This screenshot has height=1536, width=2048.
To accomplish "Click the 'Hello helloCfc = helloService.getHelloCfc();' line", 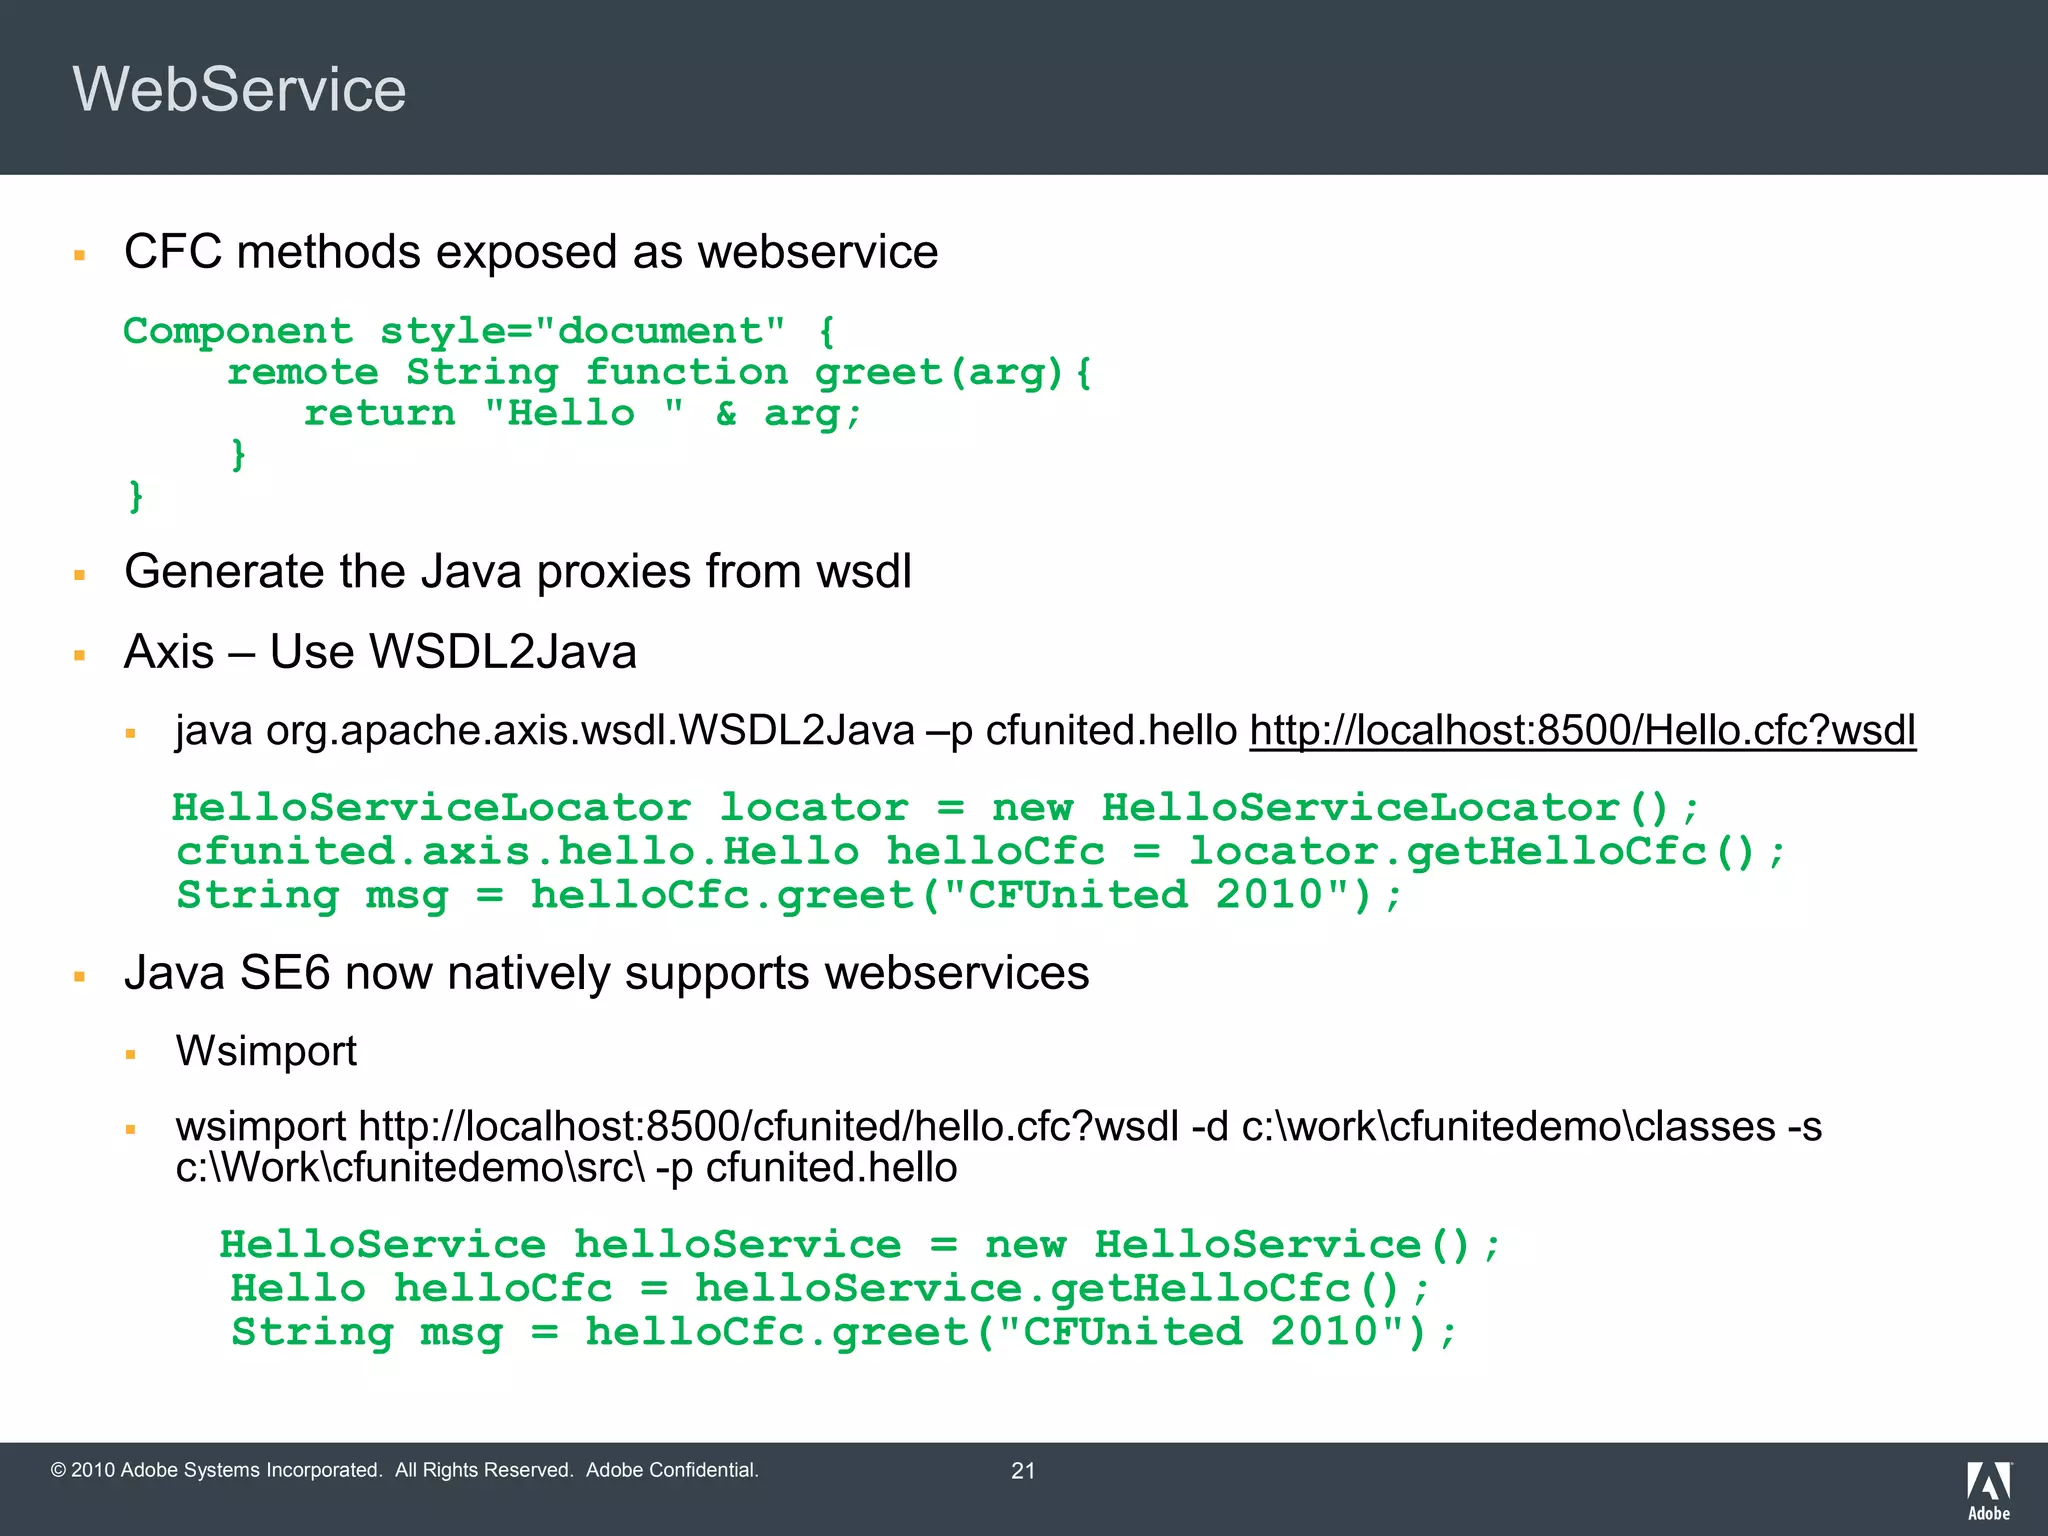I will [831, 1289].
